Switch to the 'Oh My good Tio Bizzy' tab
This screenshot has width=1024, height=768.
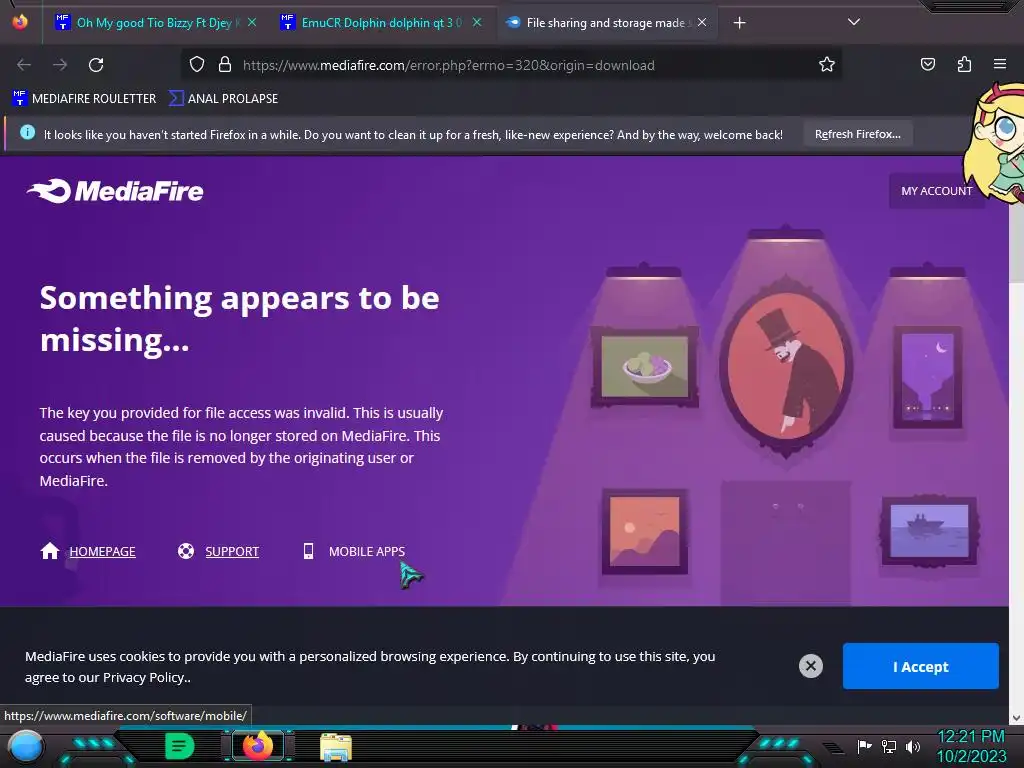155,23
